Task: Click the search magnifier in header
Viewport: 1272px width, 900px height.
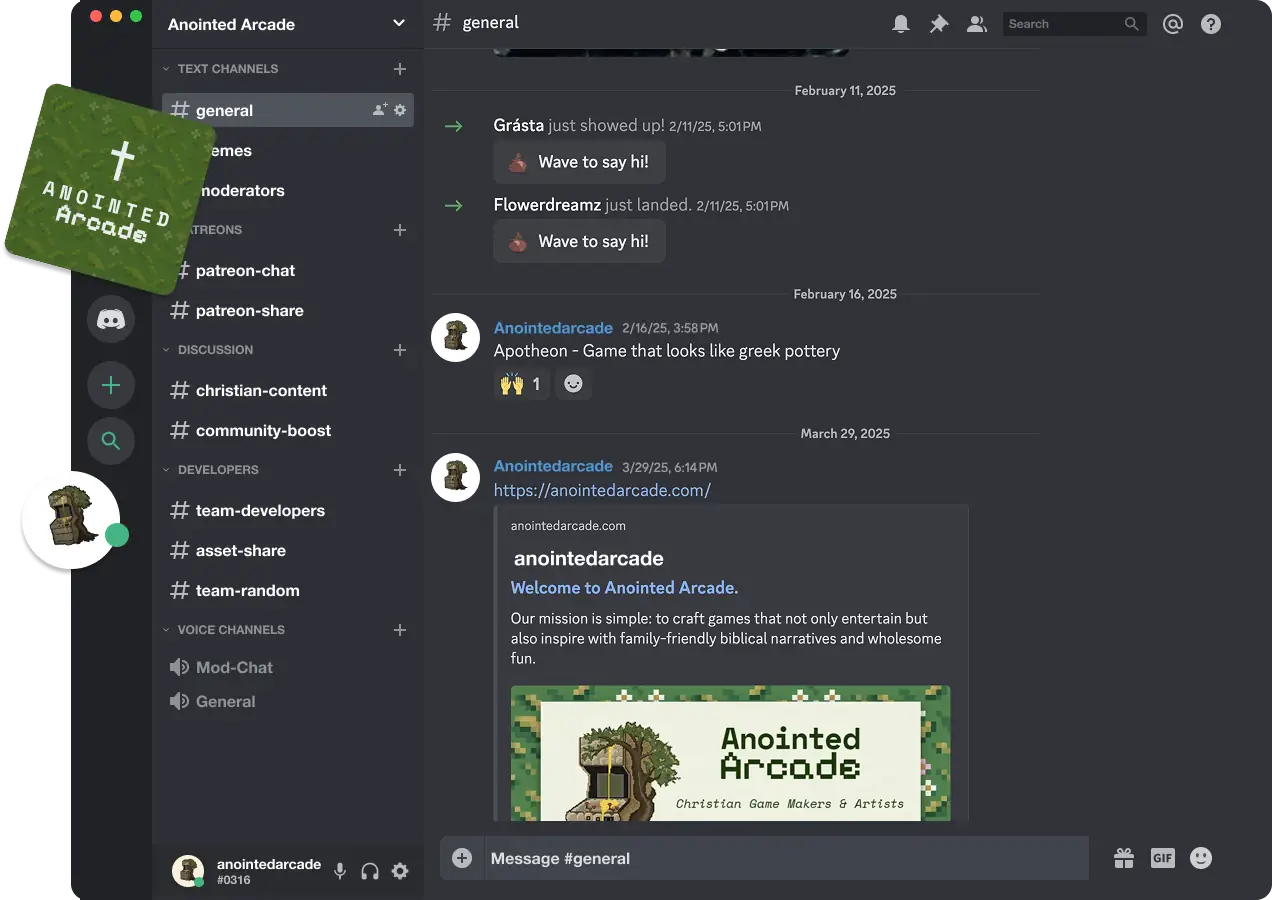Action: point(1132,24)
